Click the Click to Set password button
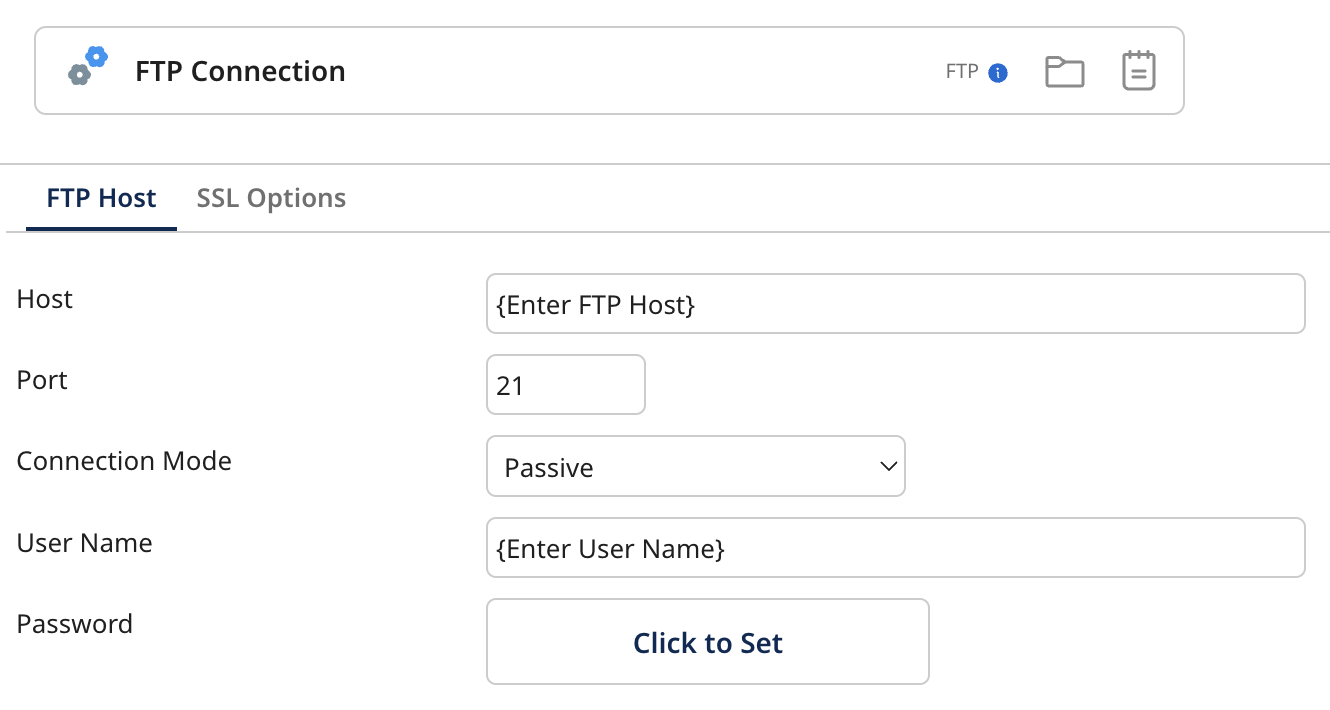 tap(707, 642)
